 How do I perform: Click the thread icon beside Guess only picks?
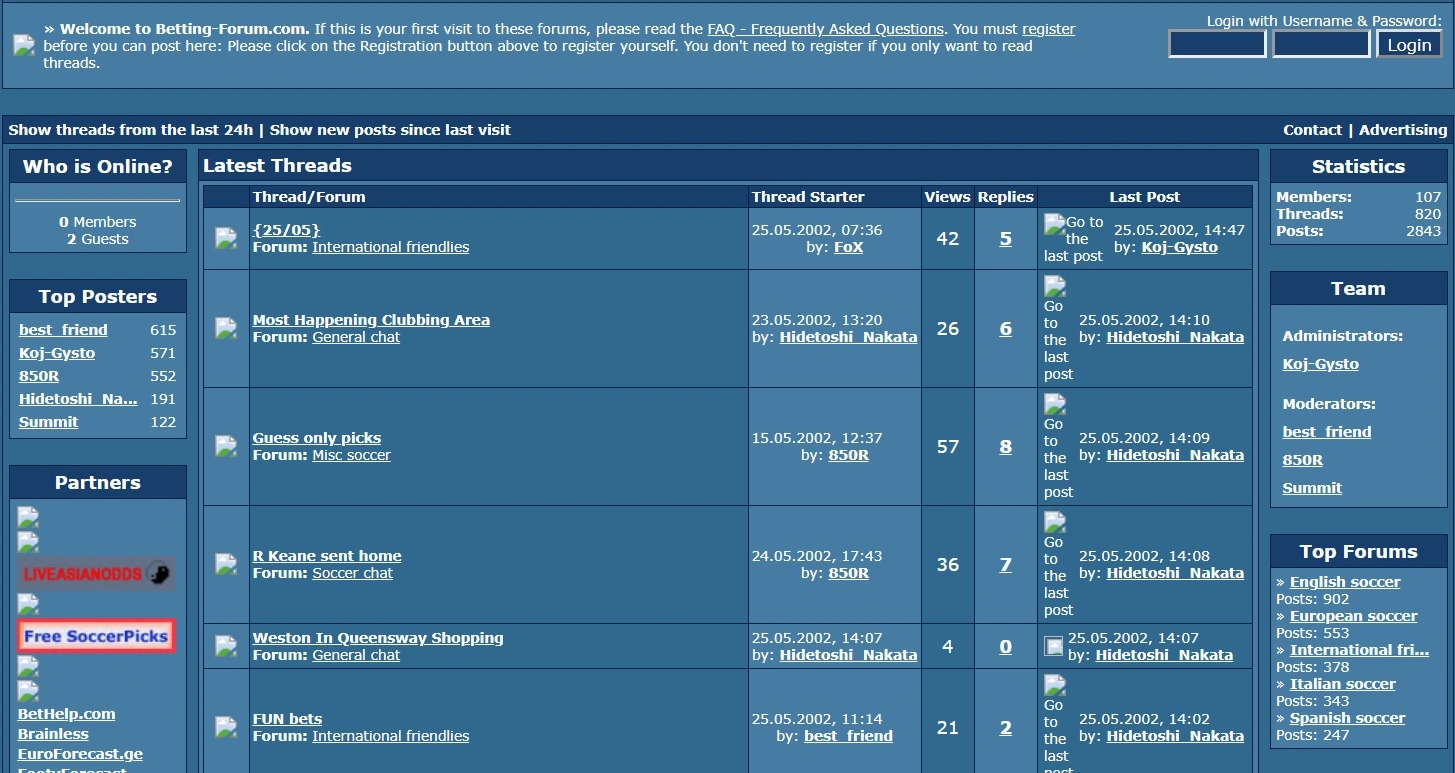pos(226,446)
